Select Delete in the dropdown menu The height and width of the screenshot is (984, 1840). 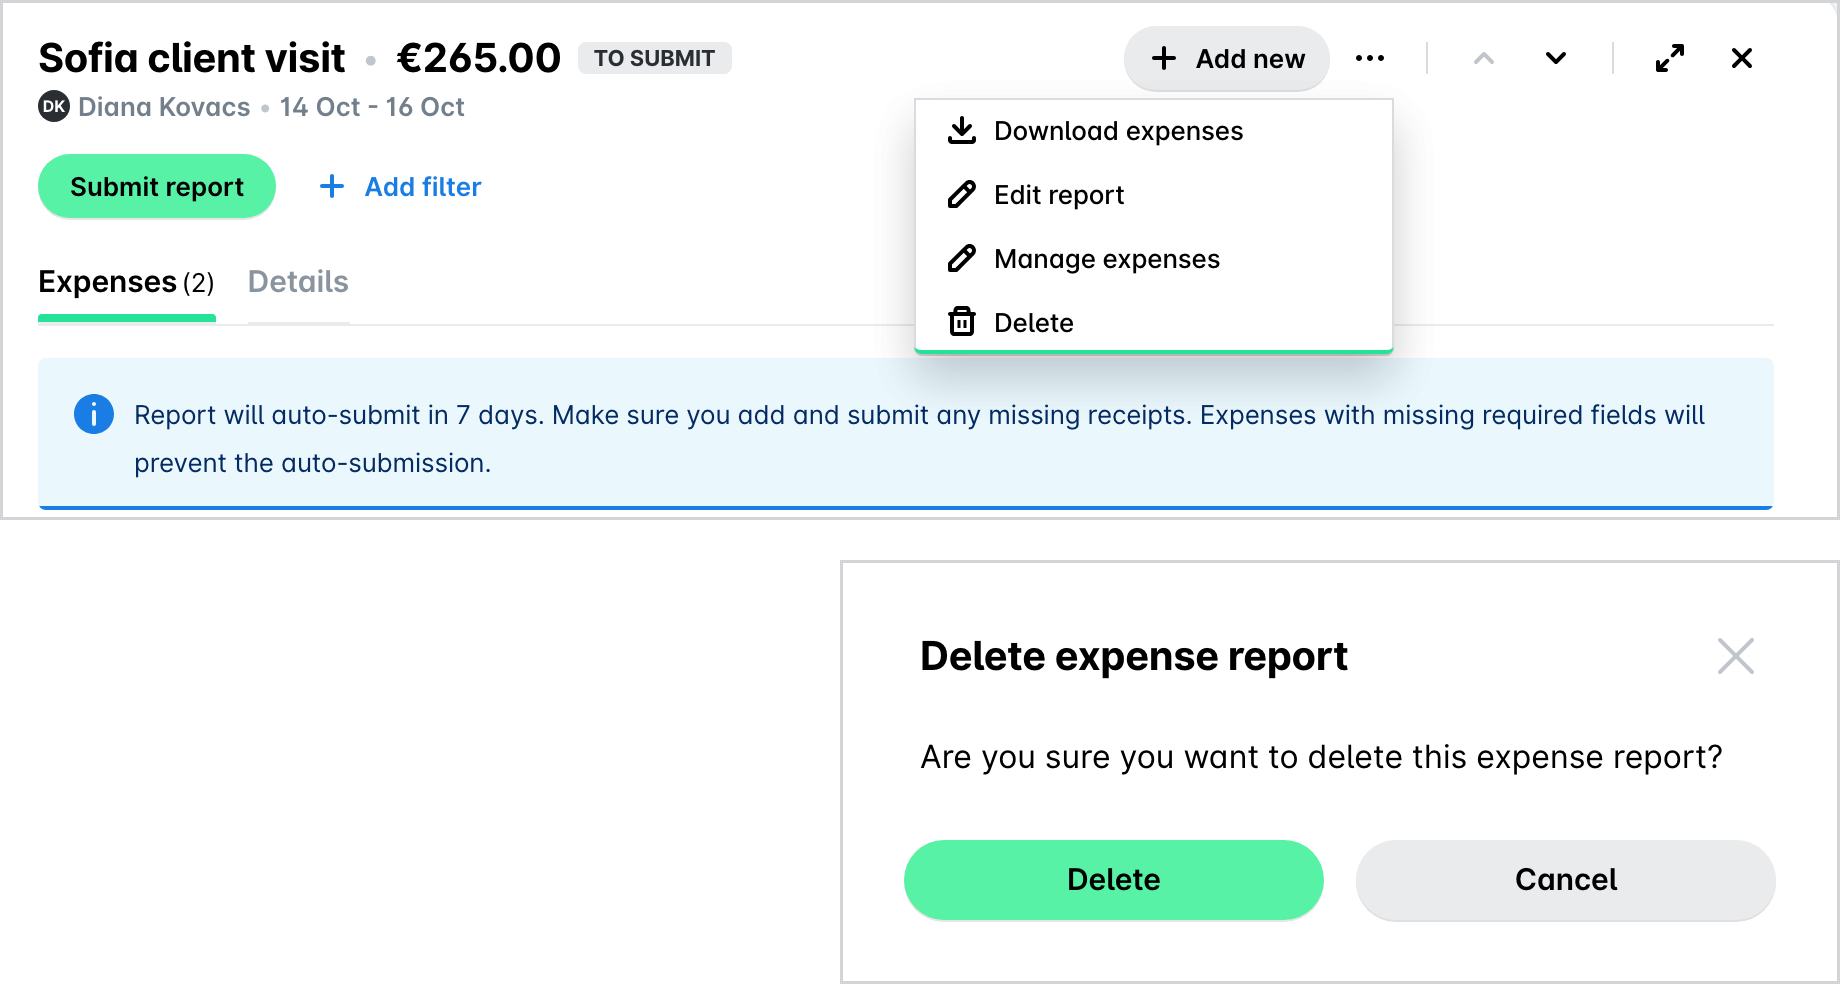[1154, 322]
